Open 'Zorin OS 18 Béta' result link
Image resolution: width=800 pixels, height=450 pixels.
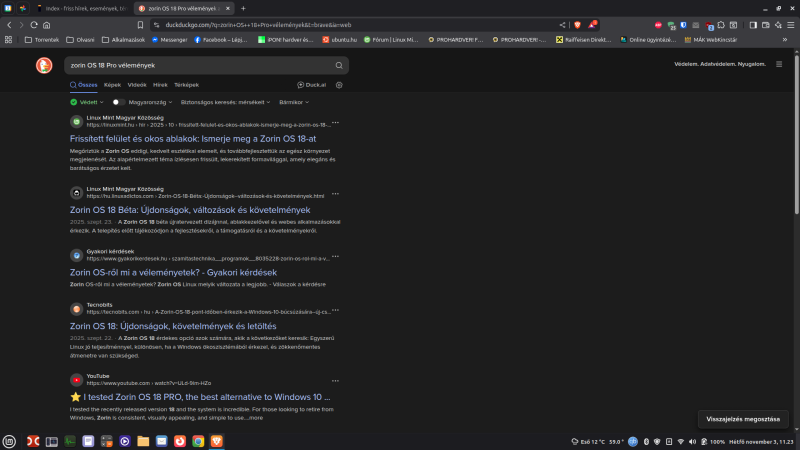tap(190, 210)
